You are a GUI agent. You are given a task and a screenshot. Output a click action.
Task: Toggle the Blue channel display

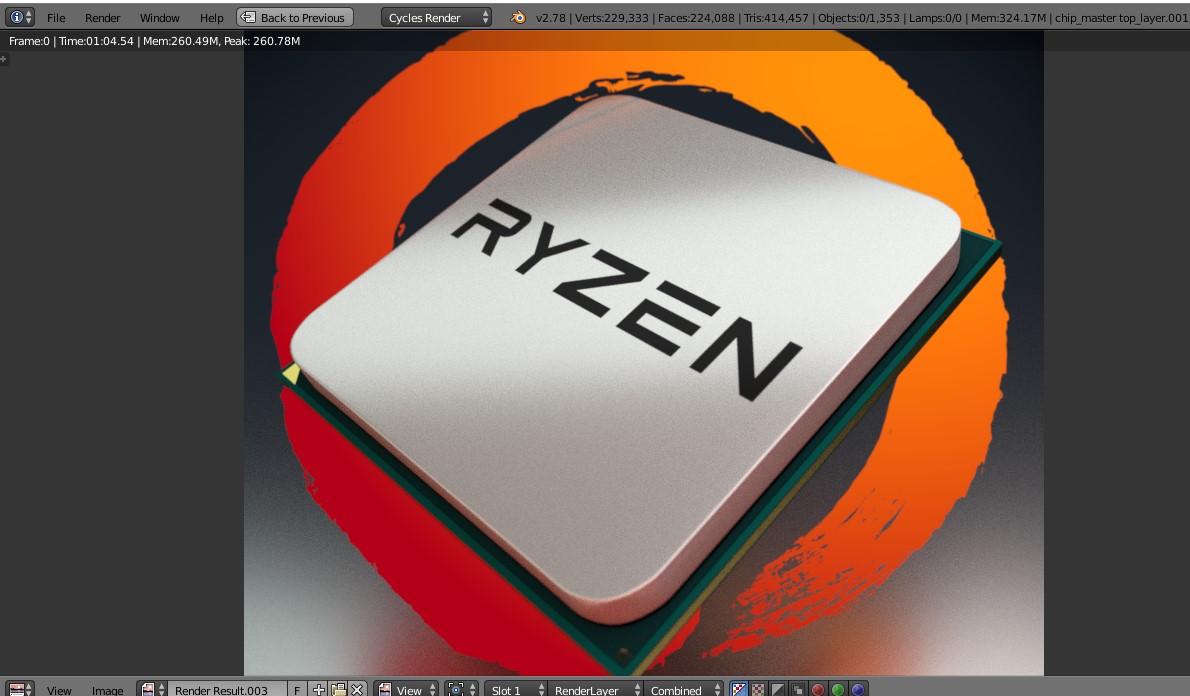pos(858,689)
